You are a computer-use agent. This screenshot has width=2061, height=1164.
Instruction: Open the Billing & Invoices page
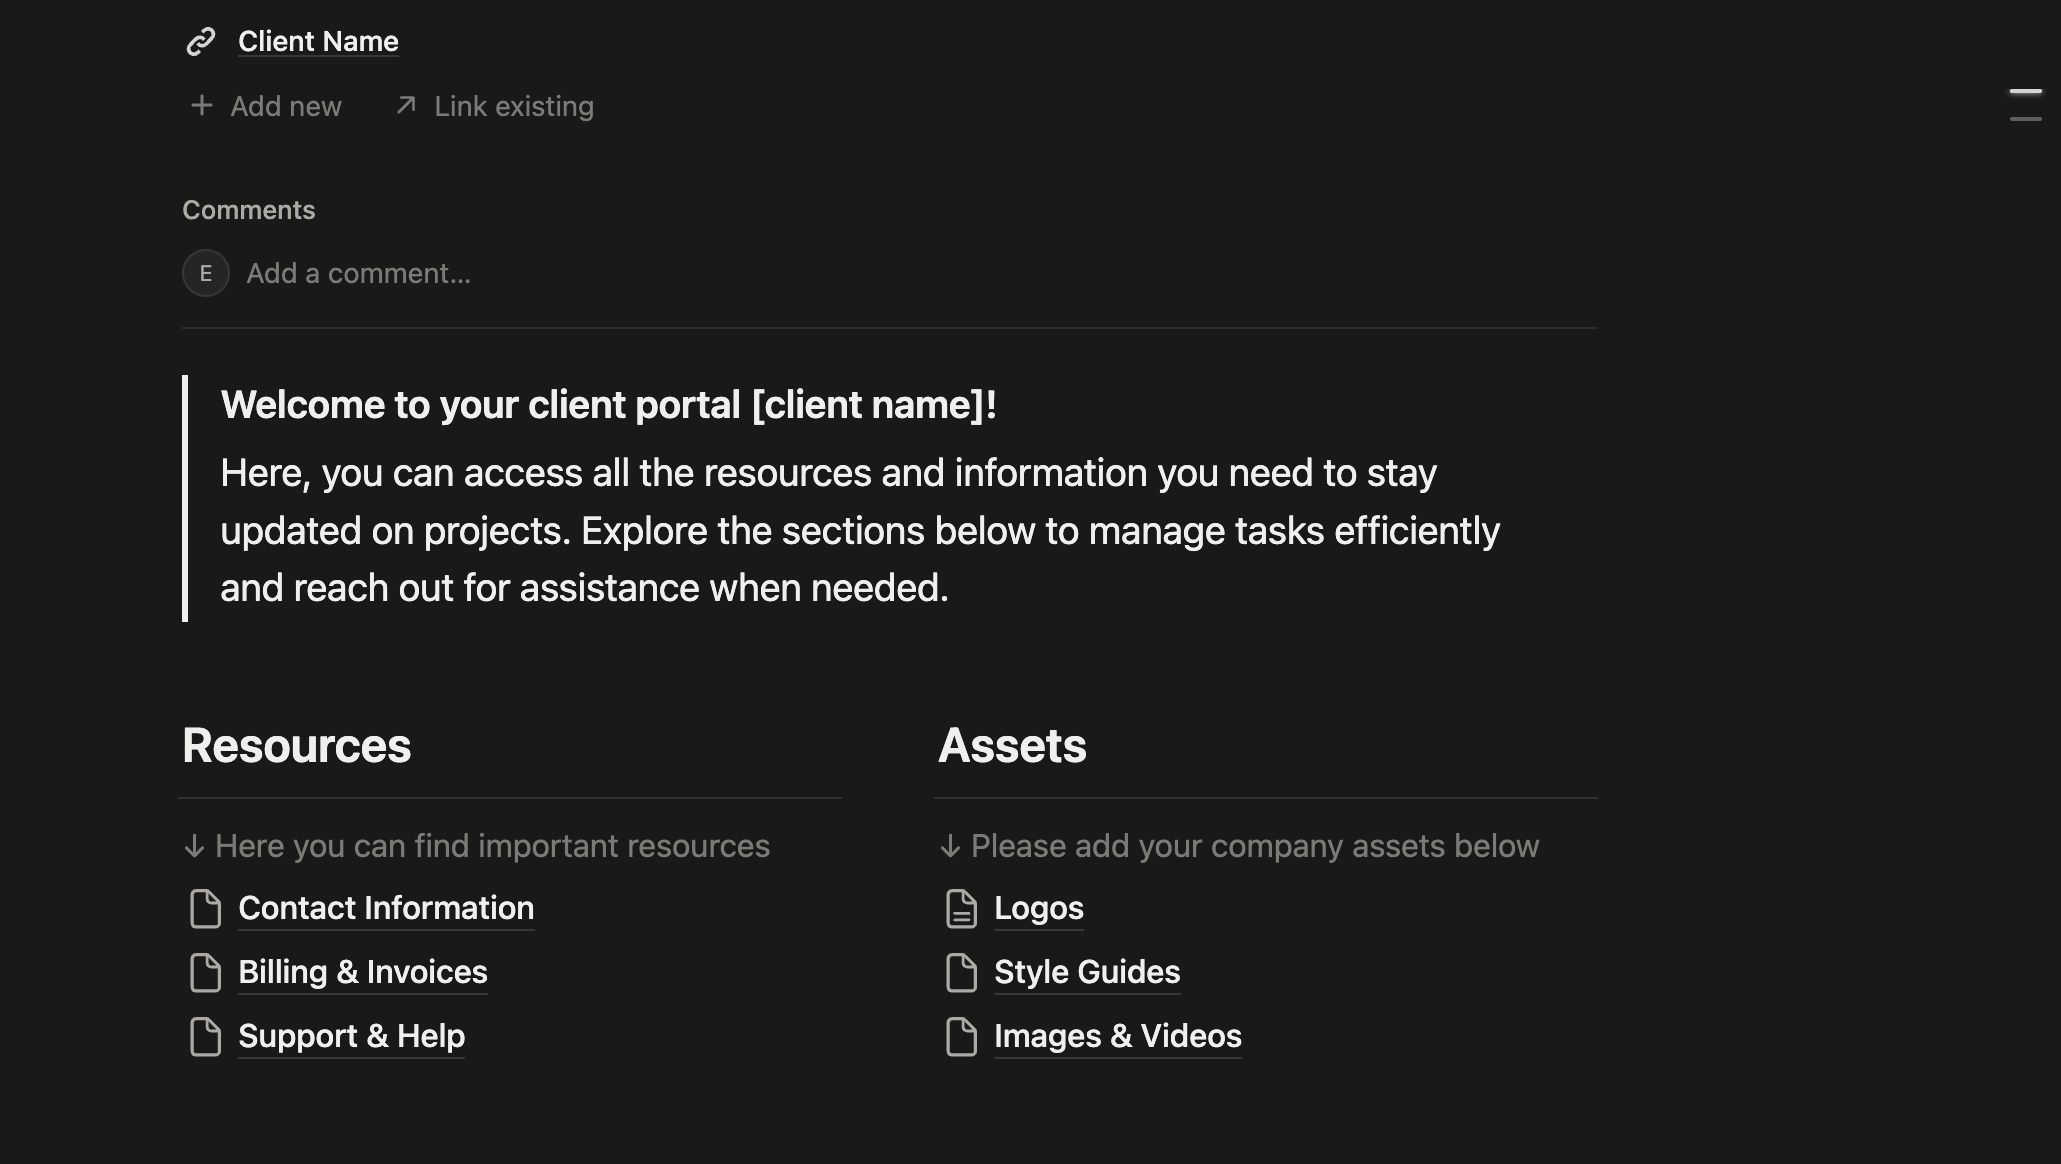[362, 973]
